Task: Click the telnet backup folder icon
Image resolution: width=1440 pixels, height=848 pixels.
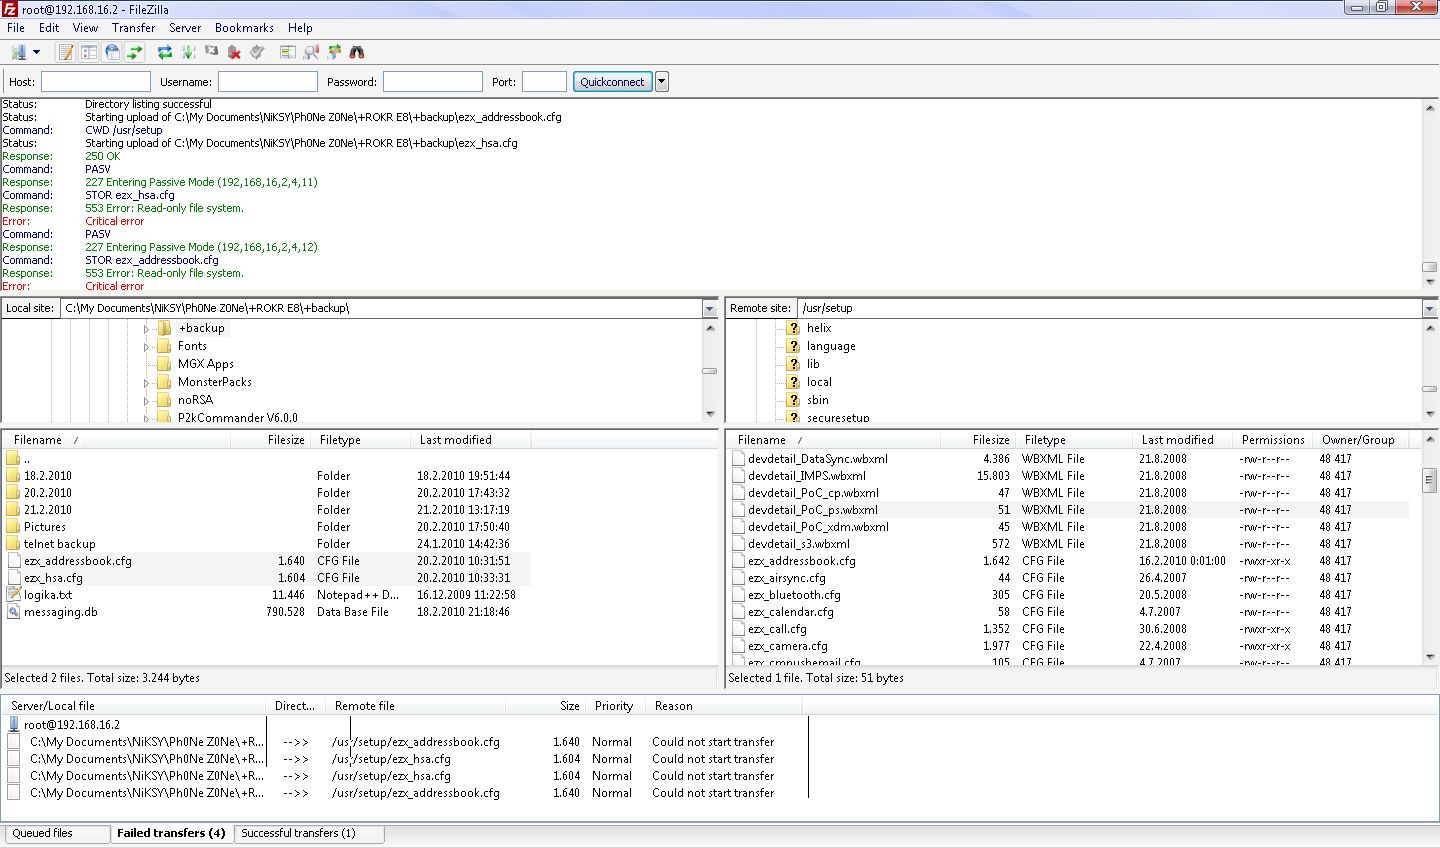Action: pos(14,543)
